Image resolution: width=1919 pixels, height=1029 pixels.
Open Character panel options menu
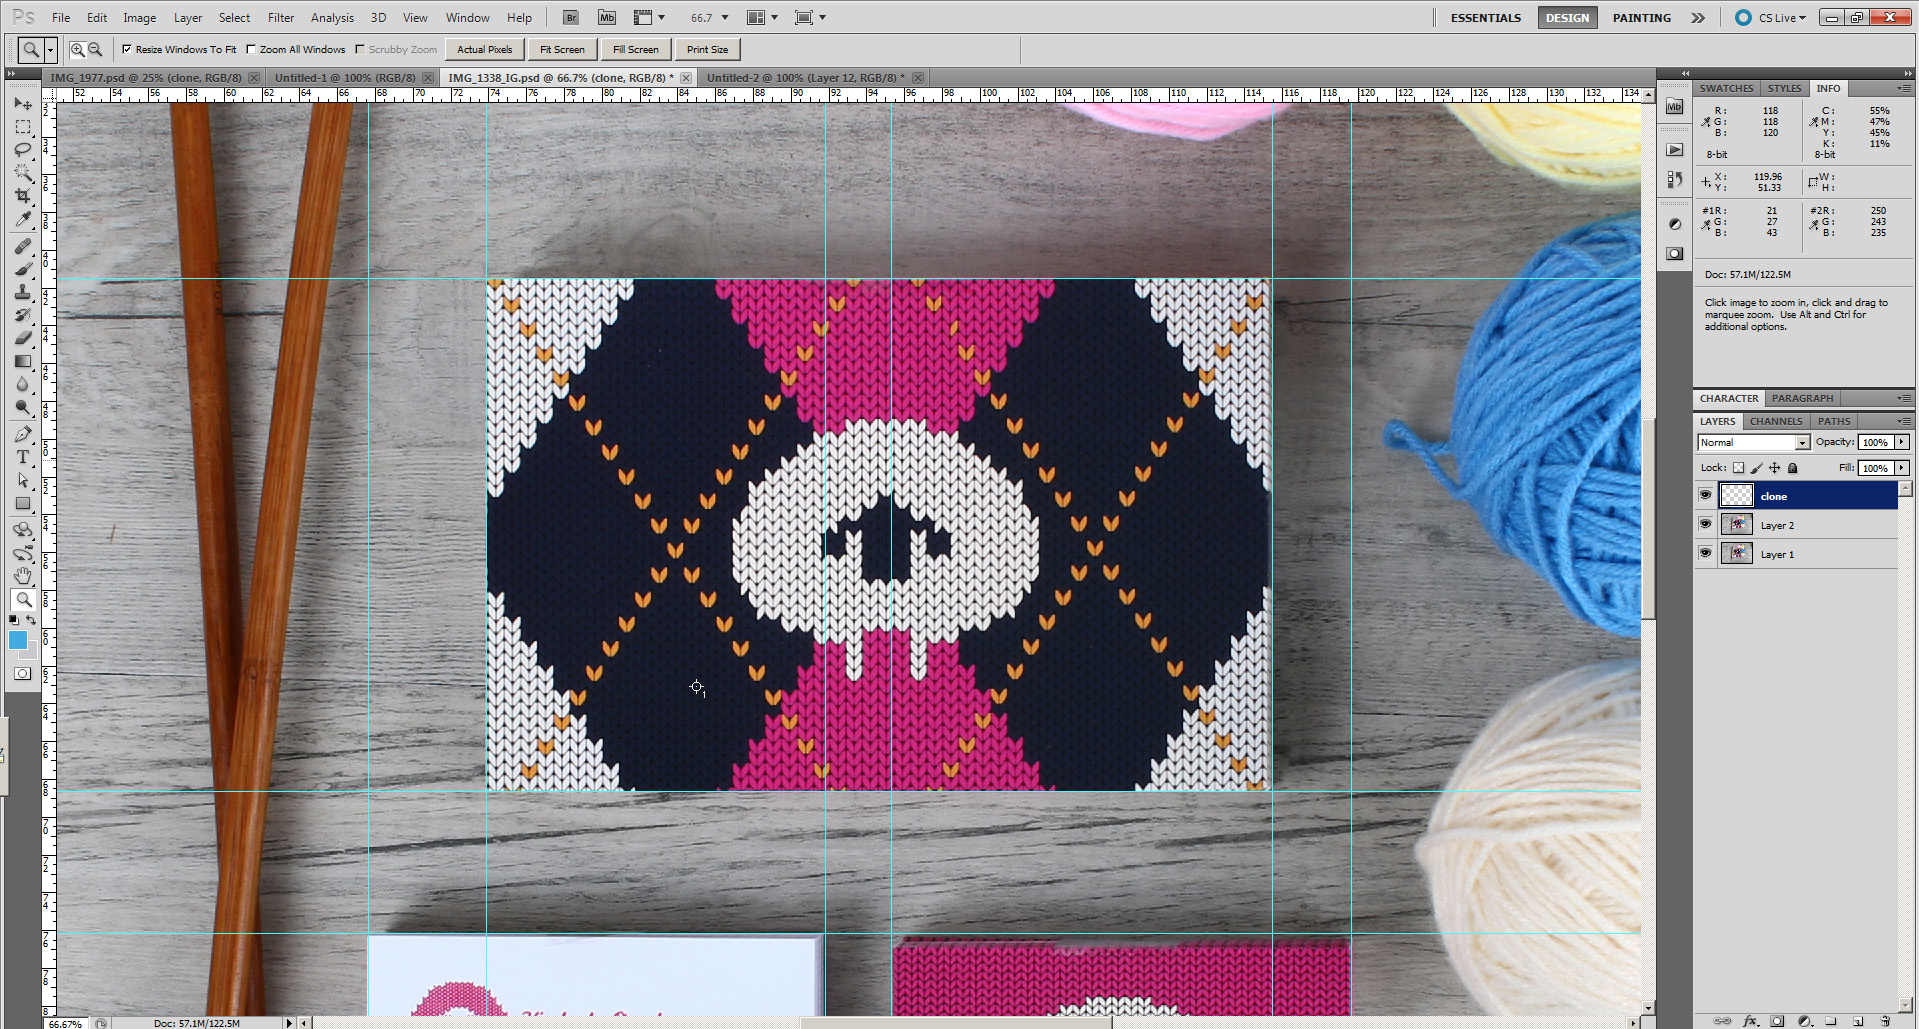click(x=1904, y=398)
